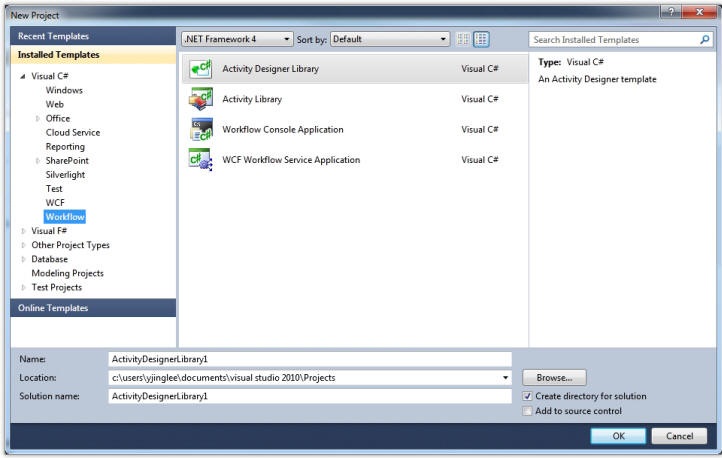Image resolution: width=722 pixels, height=458 pixels.
Task: Select the Modeling Projects node
Action: pyautogui.click(x=67, y=273)
